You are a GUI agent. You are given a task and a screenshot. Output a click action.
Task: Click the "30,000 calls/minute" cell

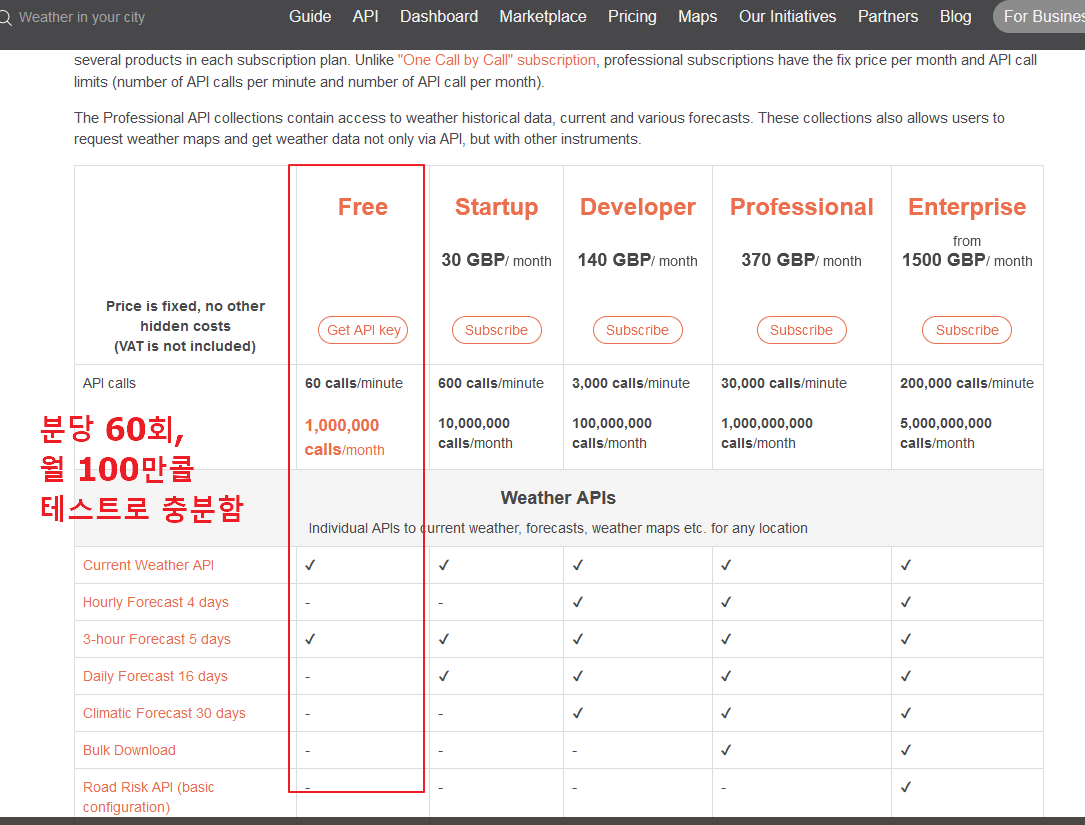pyautogui.click(x=783, y=383)
